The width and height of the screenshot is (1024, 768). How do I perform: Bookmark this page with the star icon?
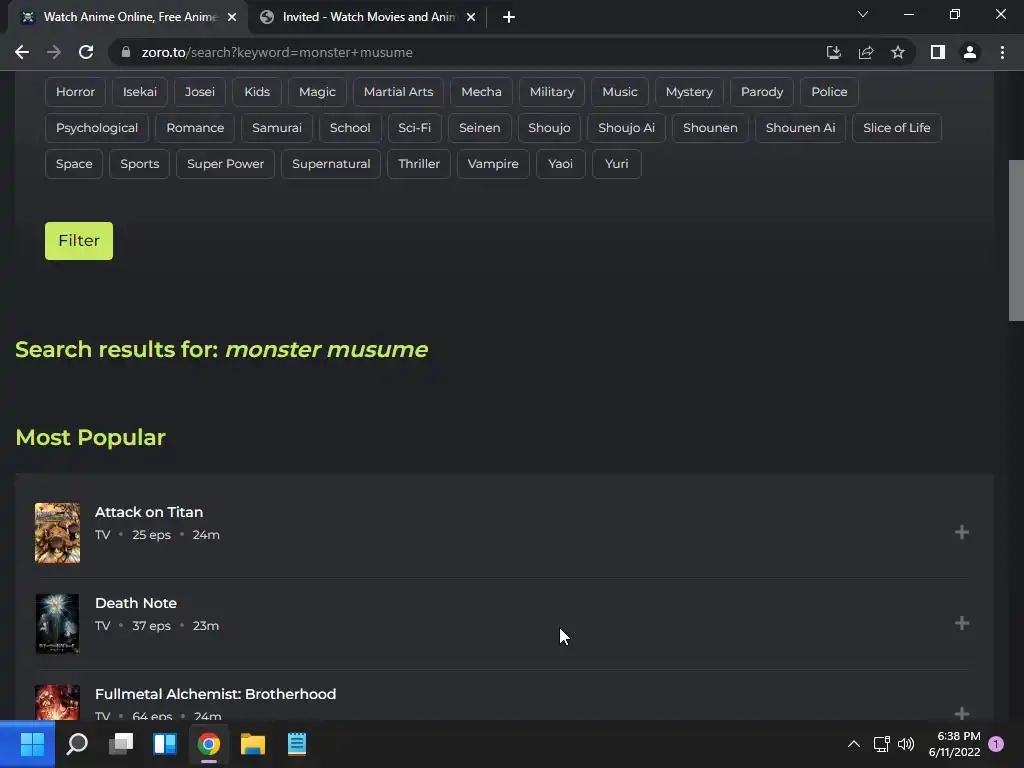pos(898,52)
